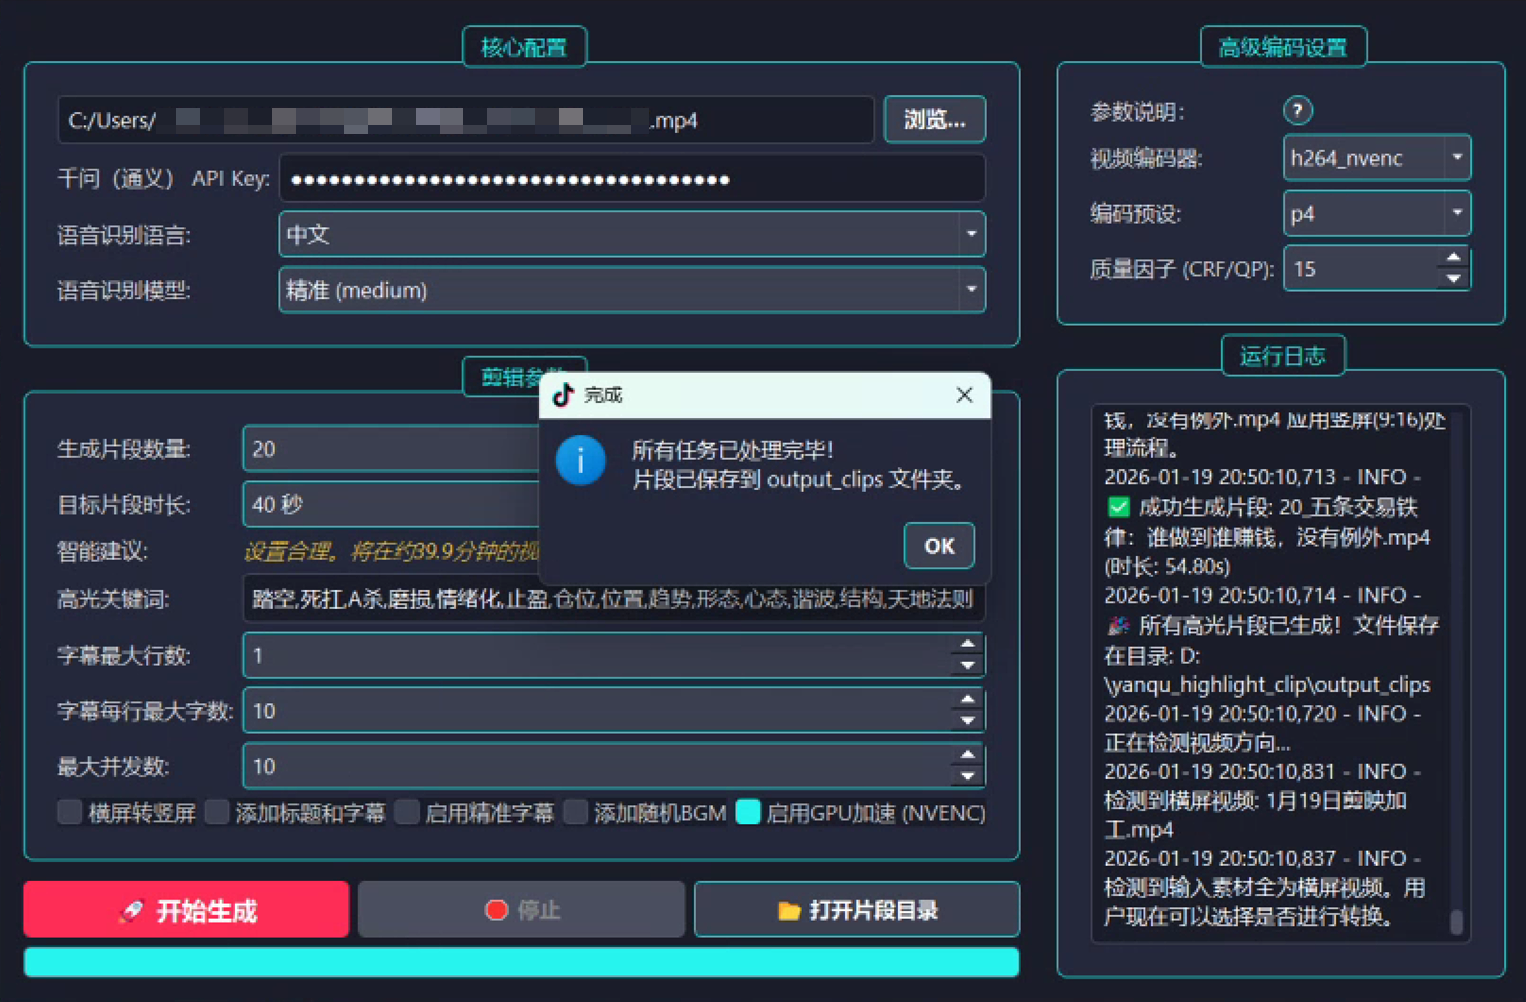Decrease 字幕每行最大字数 with the down arrow

click(x=967, y=721)
